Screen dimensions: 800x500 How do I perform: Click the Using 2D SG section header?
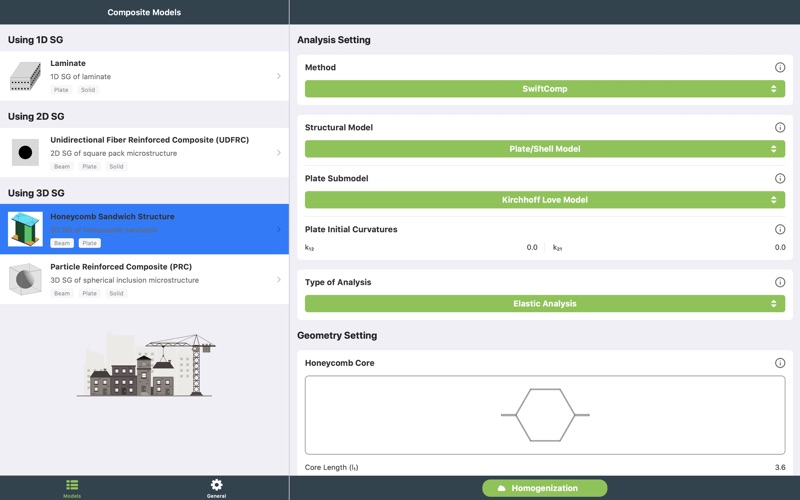[36, 116]
